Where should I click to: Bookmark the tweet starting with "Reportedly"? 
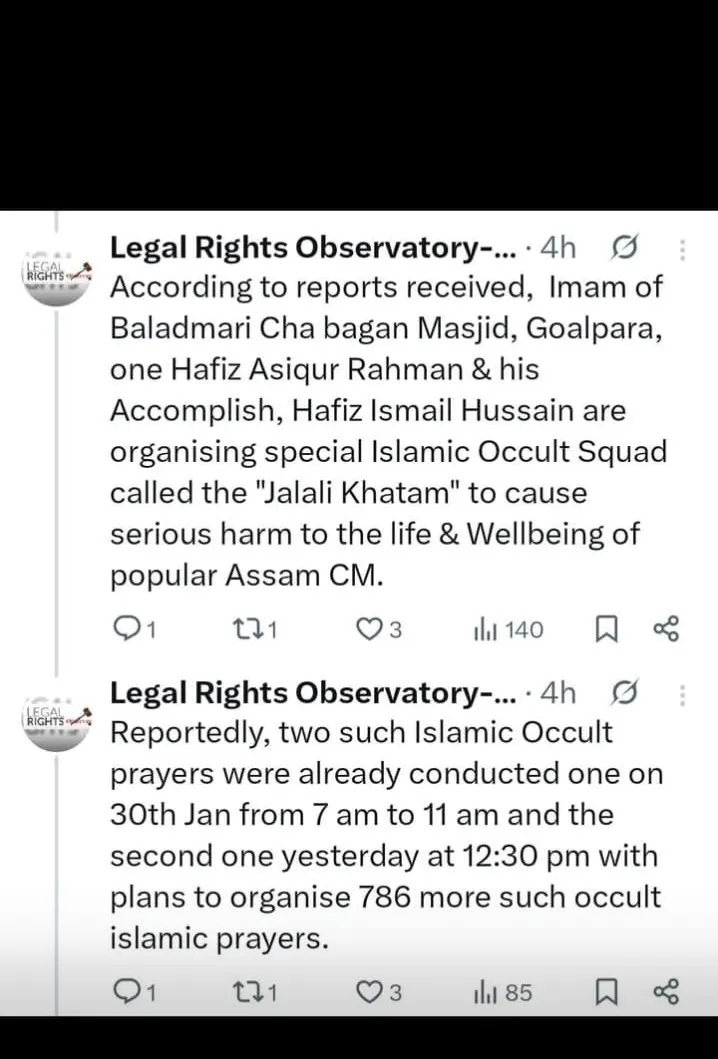pos(605,992)
